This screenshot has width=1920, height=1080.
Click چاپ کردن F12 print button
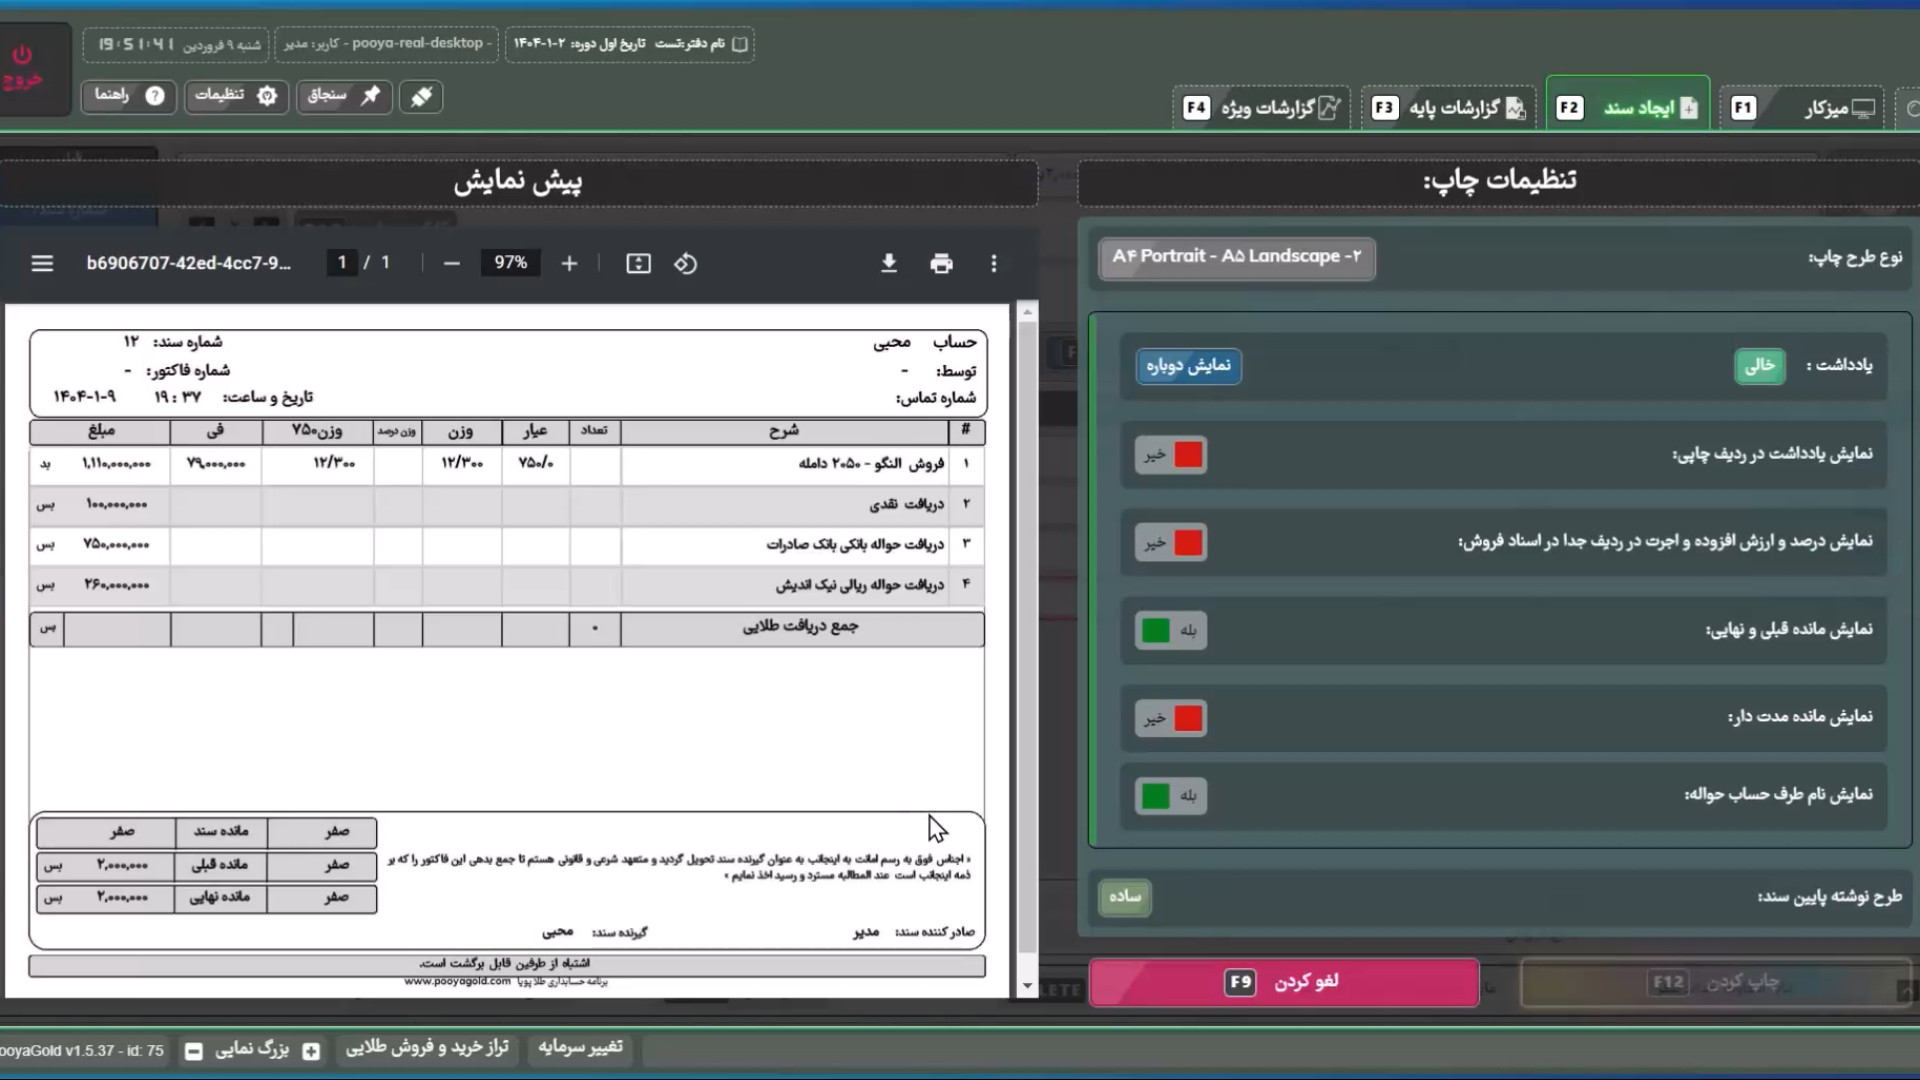pyautogui.click(x=1716, y=982)
